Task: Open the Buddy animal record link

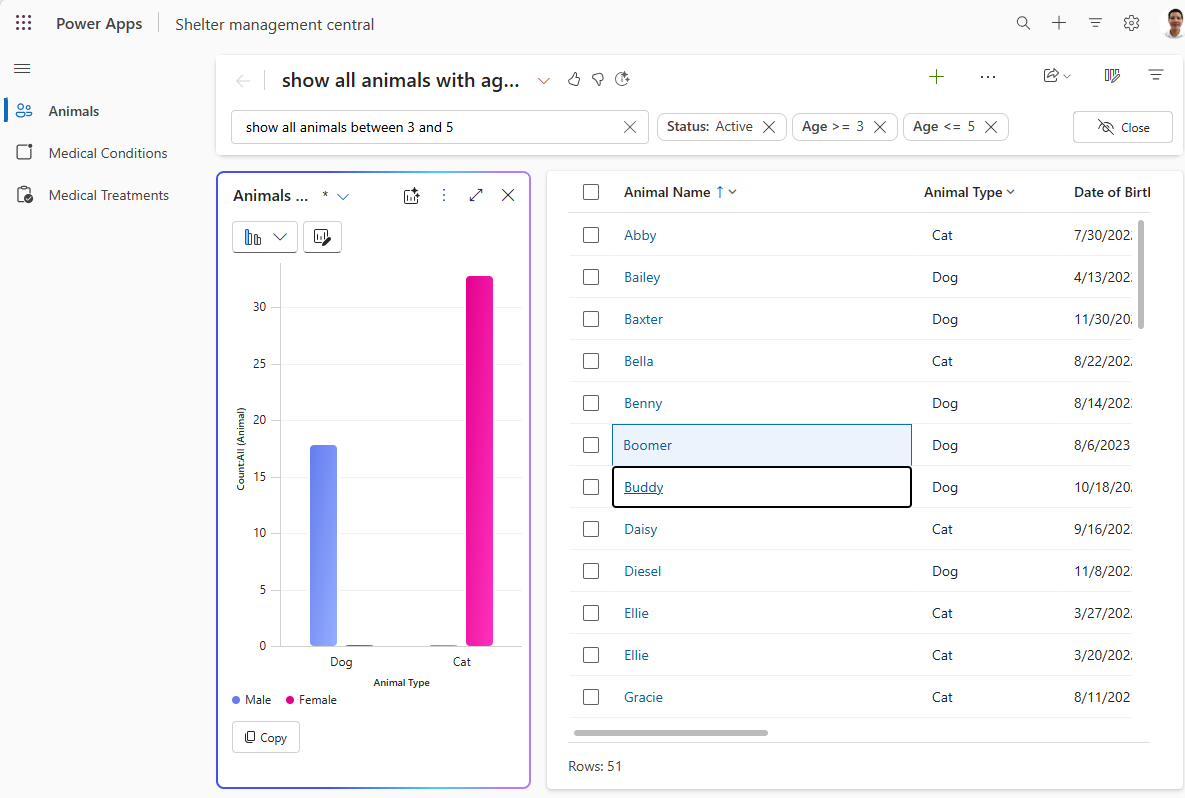Action: coord(643,487)
